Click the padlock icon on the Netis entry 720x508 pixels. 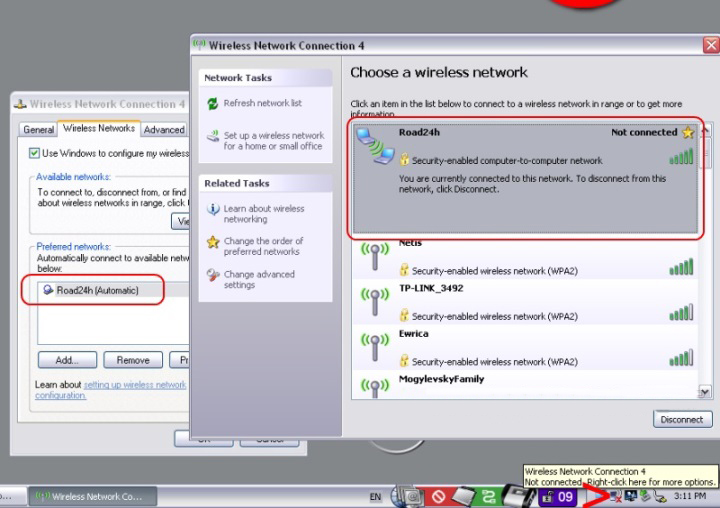coord(404,270)
